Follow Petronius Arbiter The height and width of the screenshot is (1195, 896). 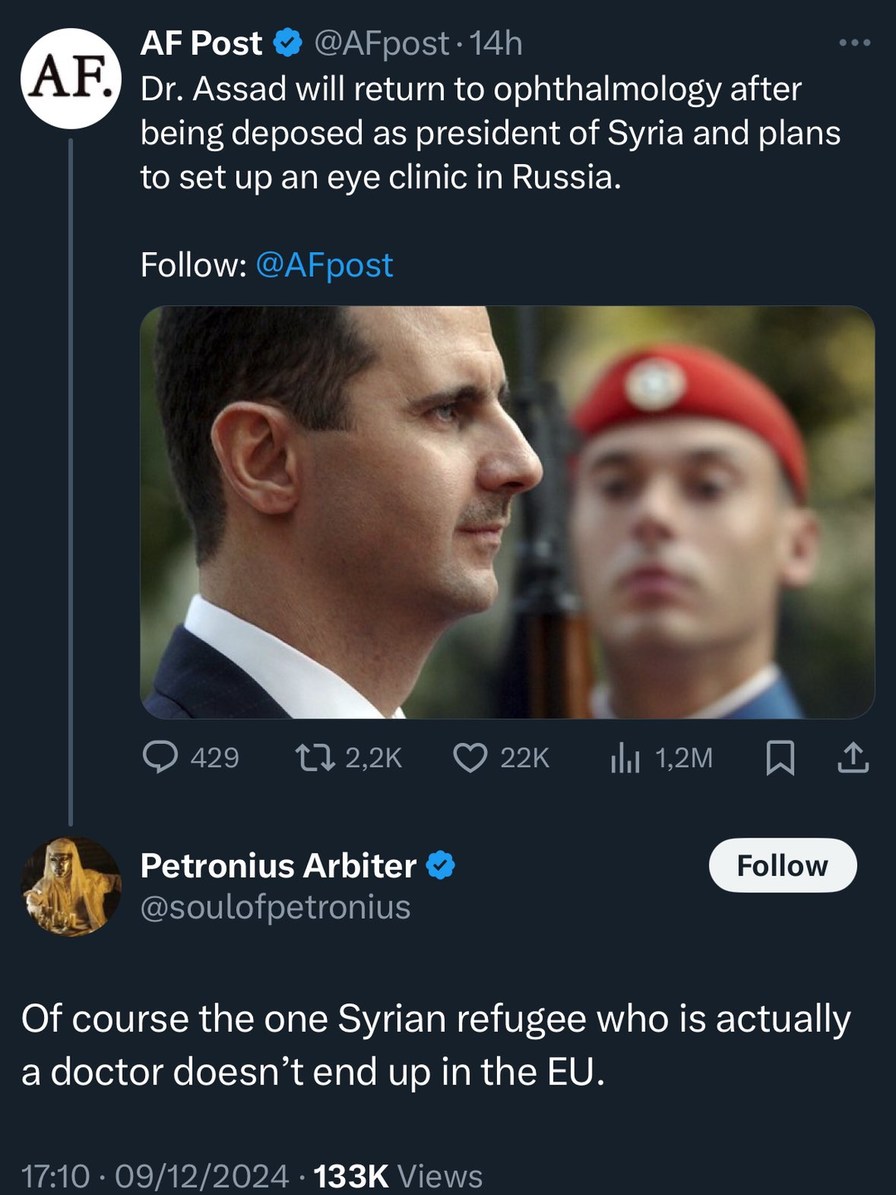[782, 865]
